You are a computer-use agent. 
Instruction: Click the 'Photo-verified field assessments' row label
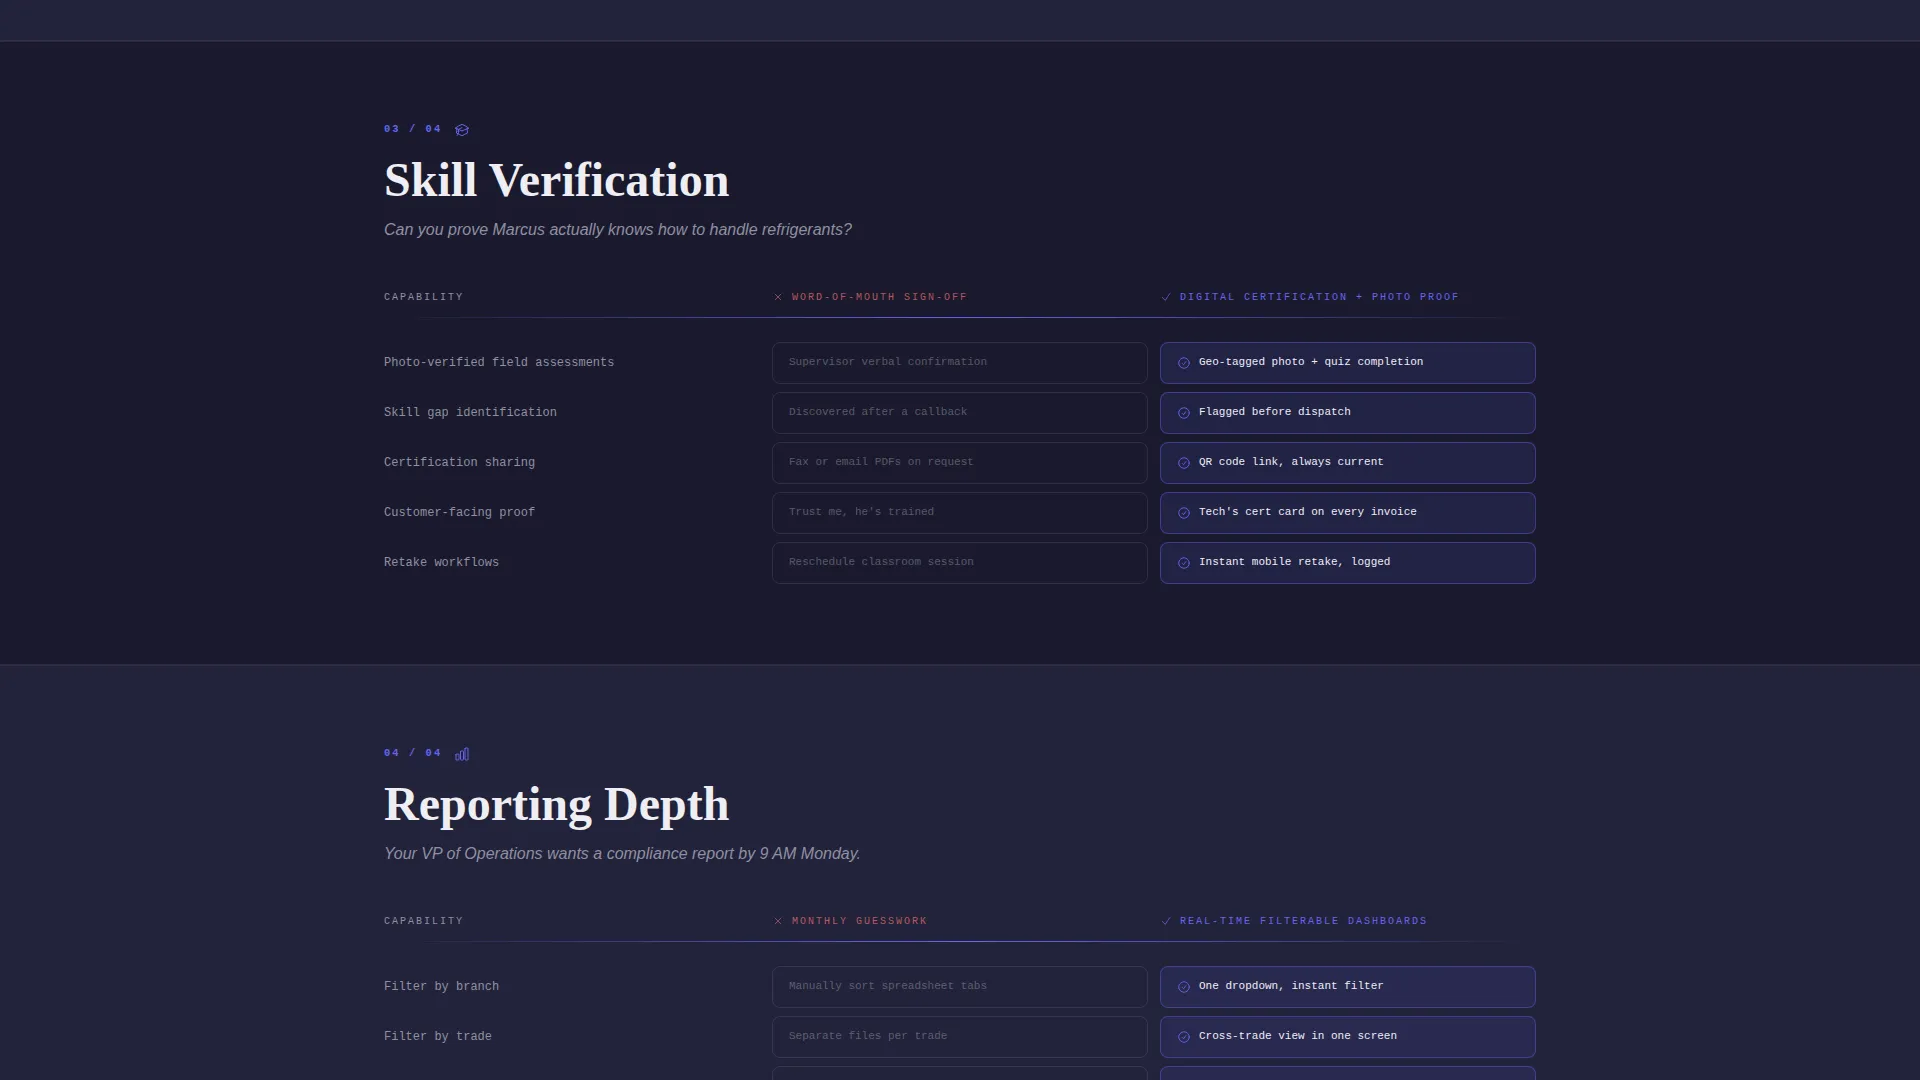[499, 363]
